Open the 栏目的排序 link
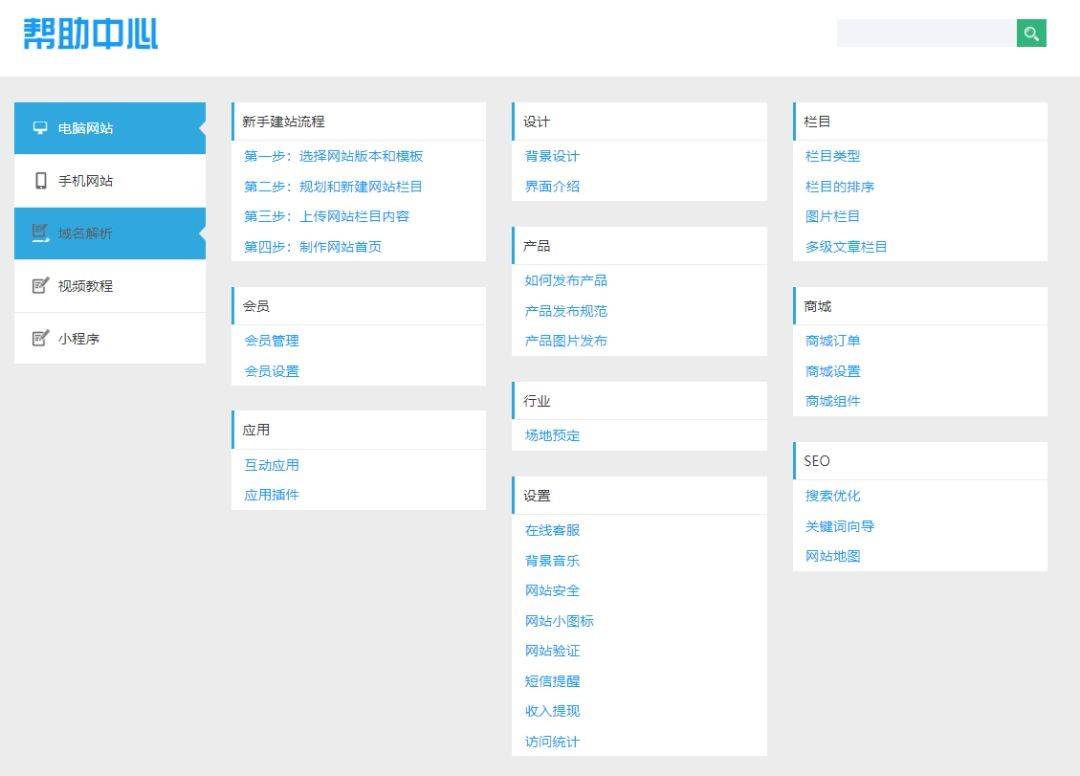Image resolution: width=1080 pixels, height=776 pixels. (x=840, y=187)
